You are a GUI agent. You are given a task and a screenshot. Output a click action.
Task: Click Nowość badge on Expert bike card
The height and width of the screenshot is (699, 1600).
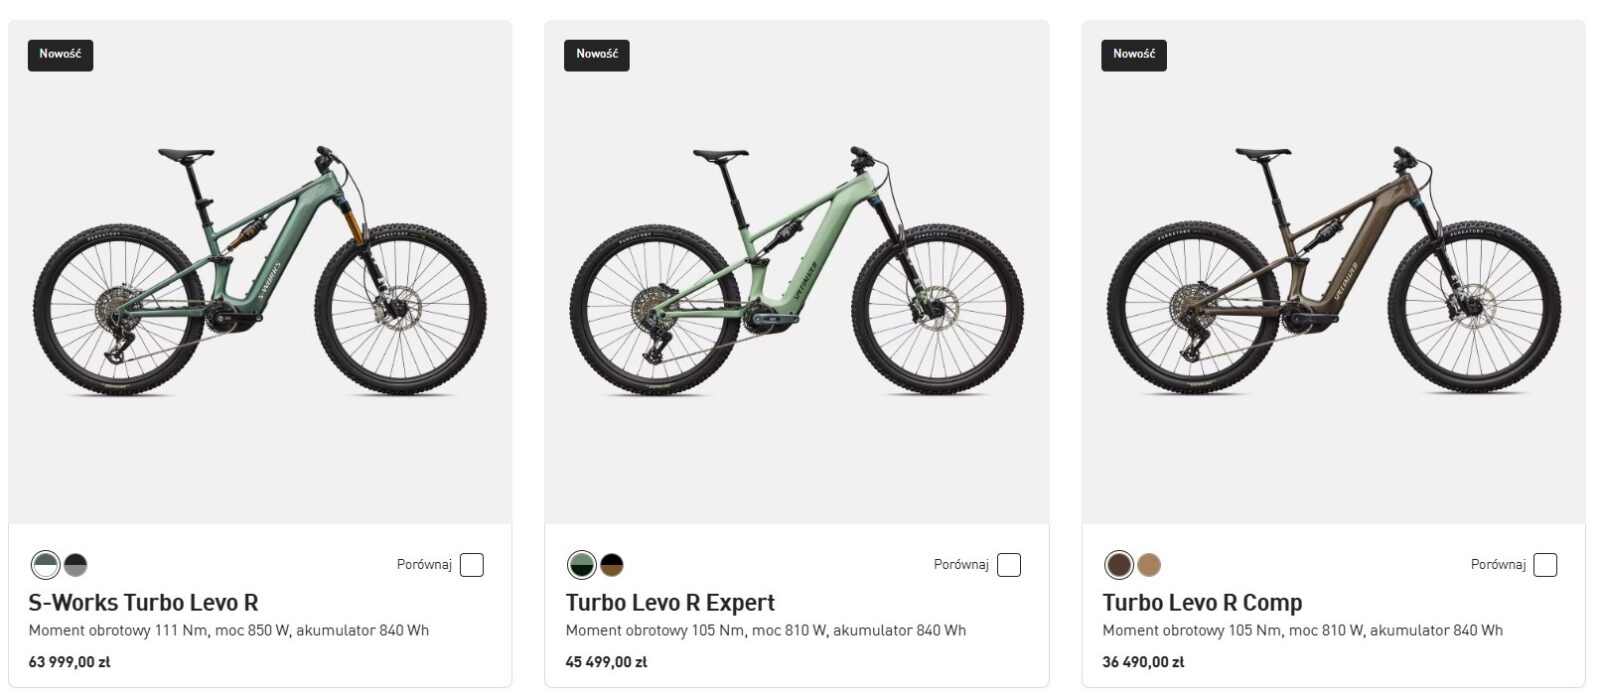(x=597, y=55)
